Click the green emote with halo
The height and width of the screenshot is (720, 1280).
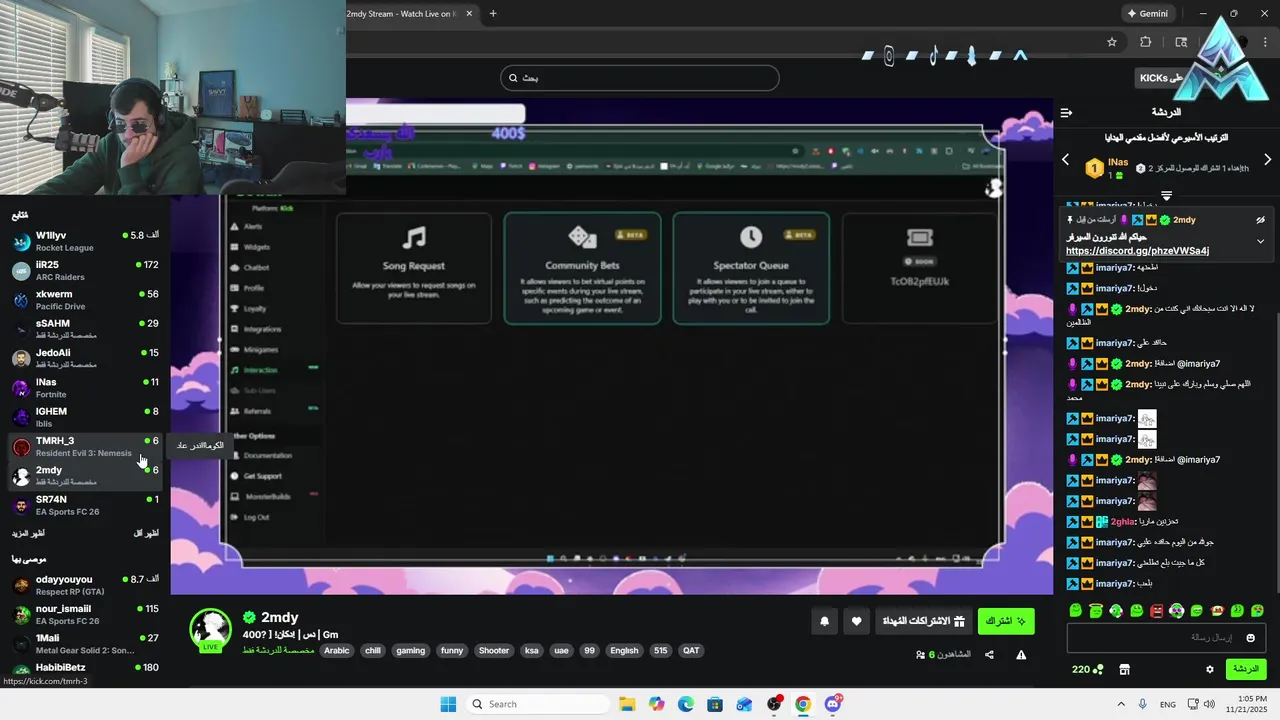[1096, 610]
